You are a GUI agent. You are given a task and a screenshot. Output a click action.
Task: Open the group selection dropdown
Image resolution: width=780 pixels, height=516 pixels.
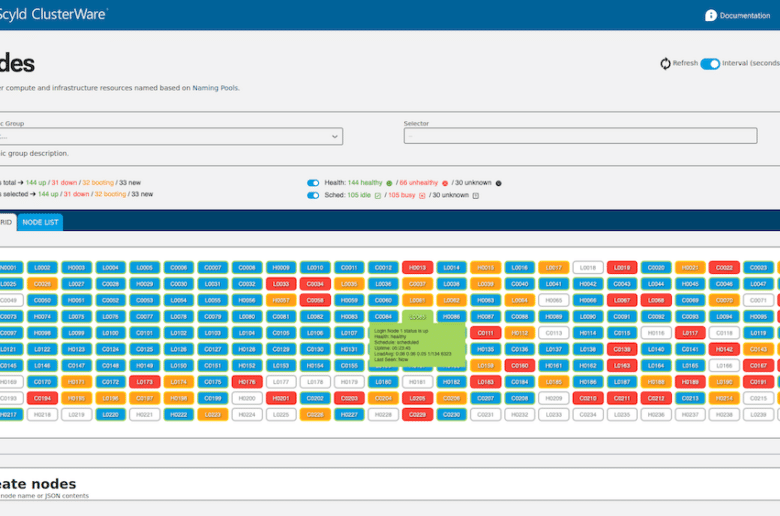tap(171, 136)
